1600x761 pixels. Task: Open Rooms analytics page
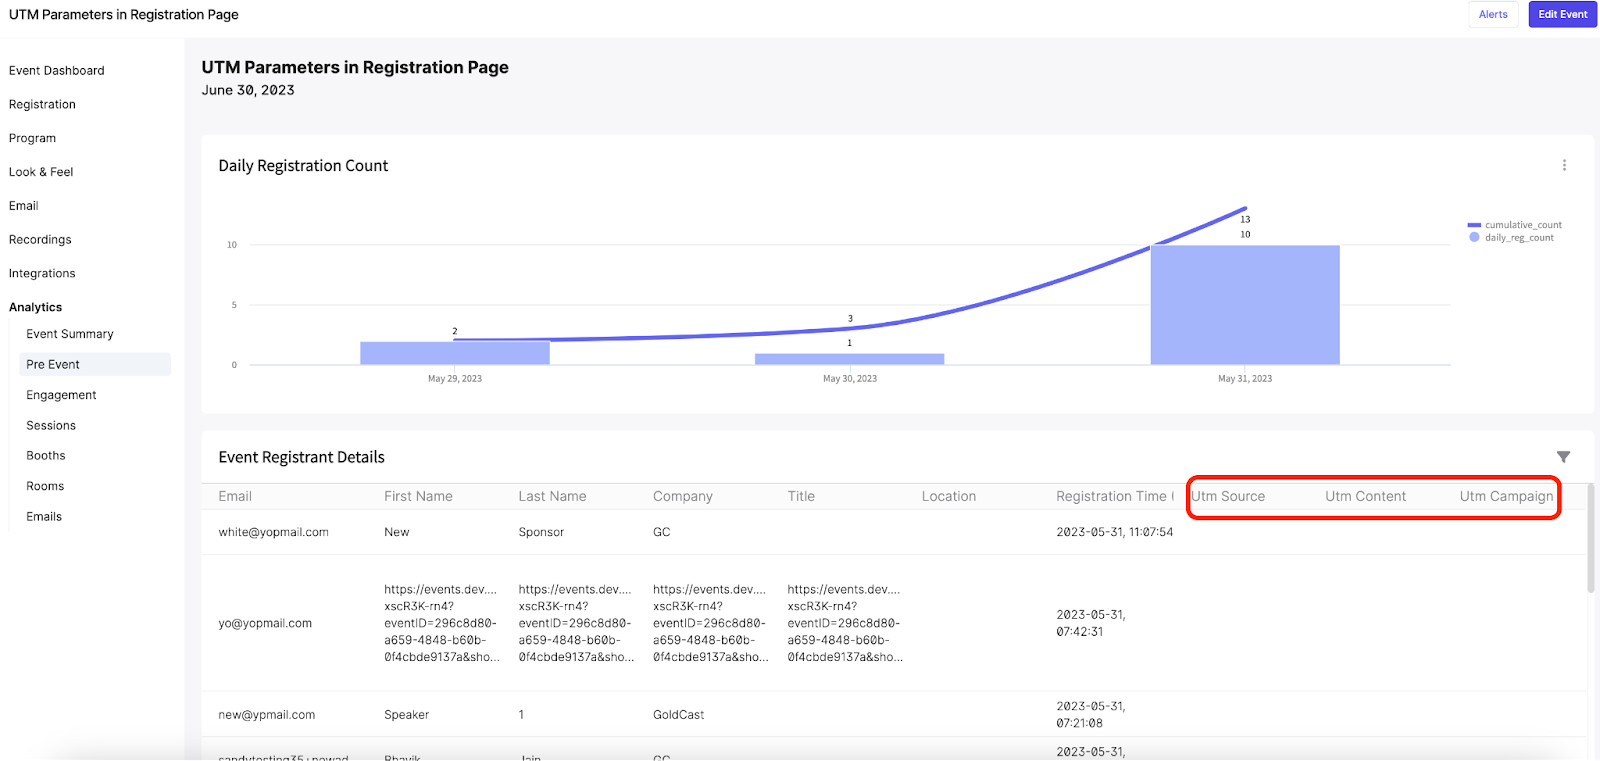(x=45, y=486)
